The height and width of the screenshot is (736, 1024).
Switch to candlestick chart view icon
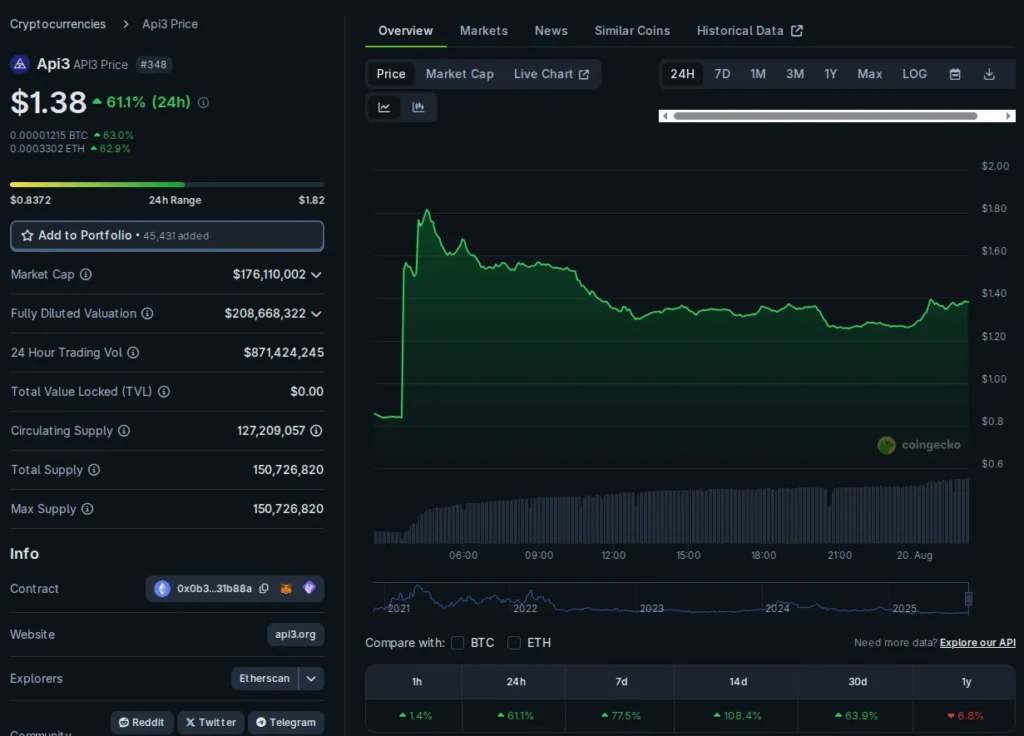[x=418, y=107]
